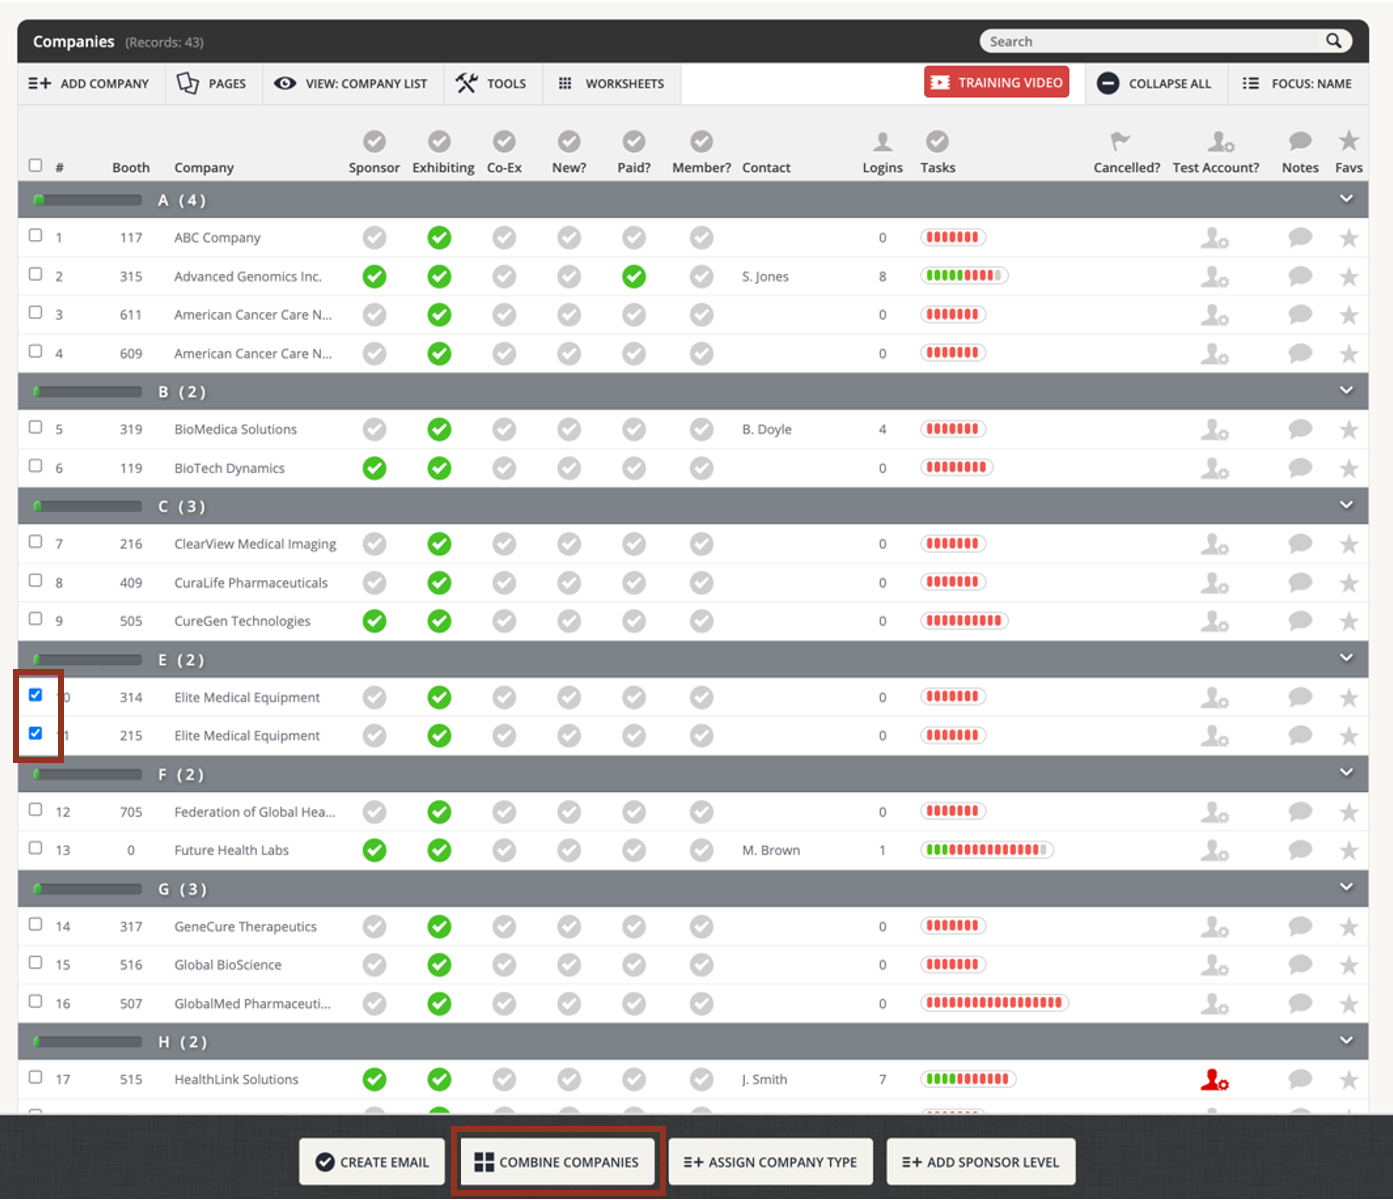Open the Tools menu
Image resolution: width=1393 pixels, height=1200 pixels.
pos(491,84)
